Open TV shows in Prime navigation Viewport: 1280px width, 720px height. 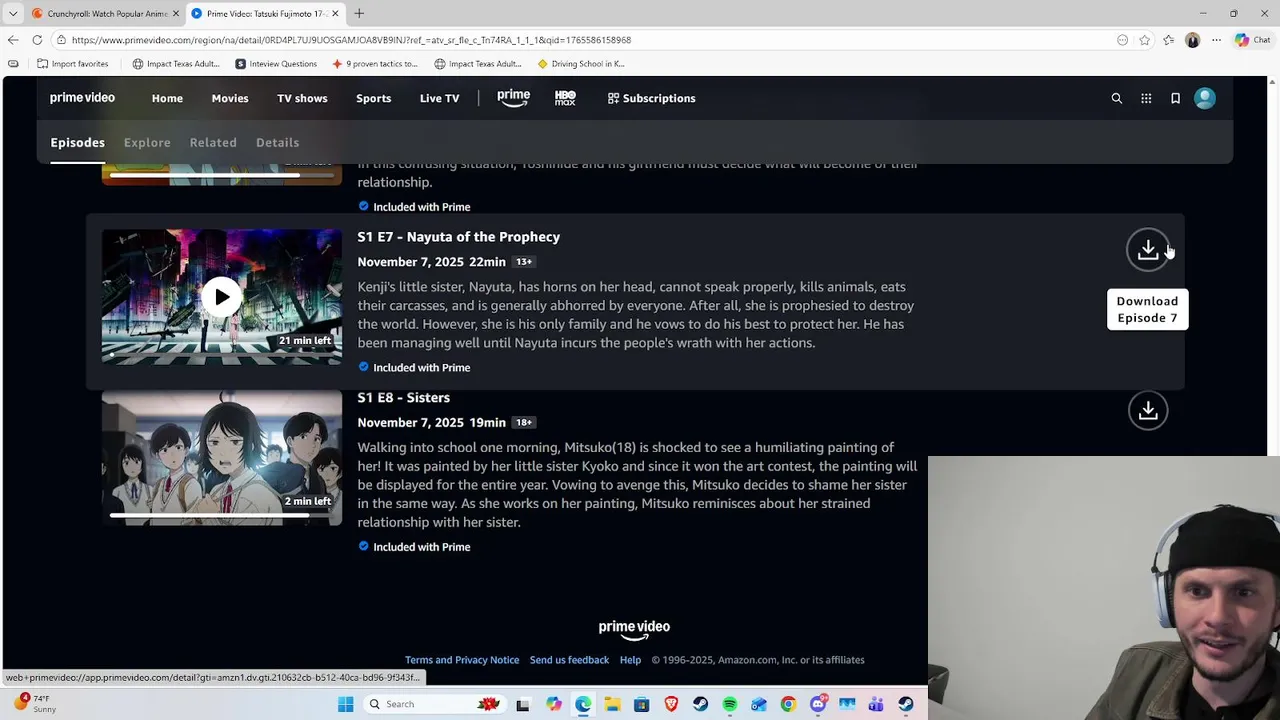302,98
